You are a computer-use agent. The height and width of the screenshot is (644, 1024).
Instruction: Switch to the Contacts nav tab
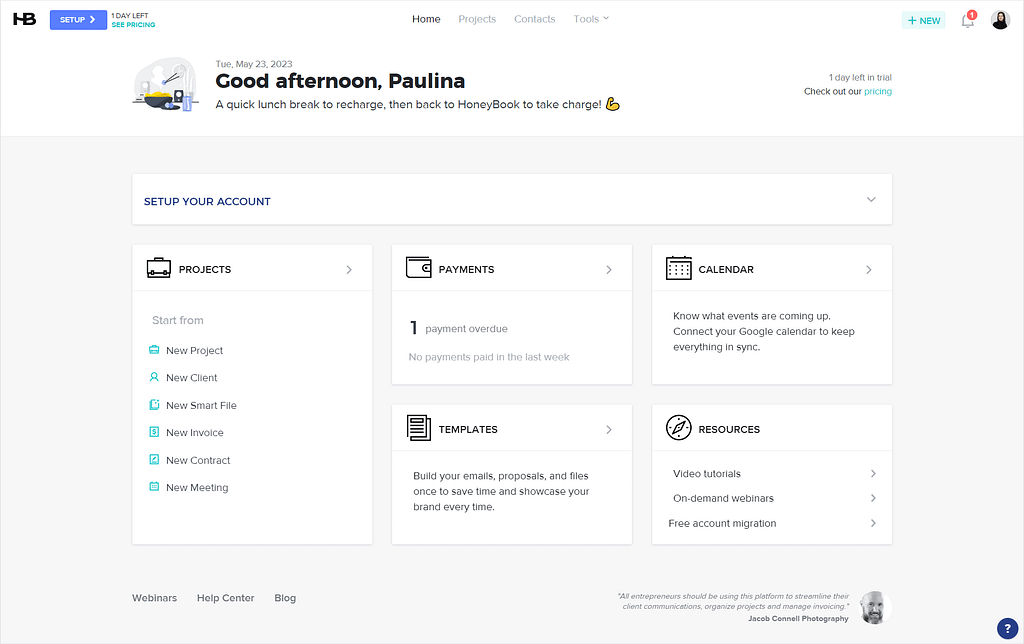coord(534,19)
